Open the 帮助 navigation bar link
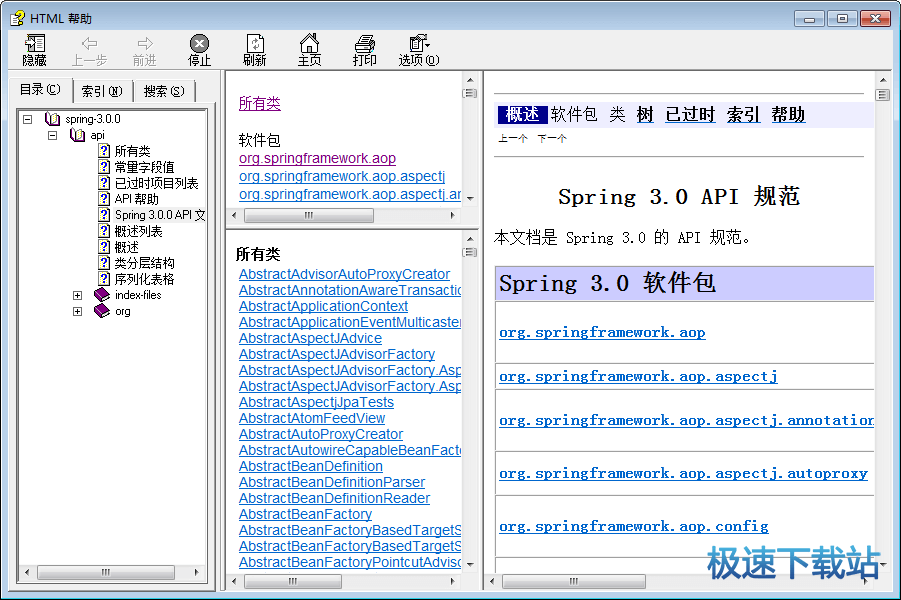Viewport: 901px width, 600px height. point(788,114)
